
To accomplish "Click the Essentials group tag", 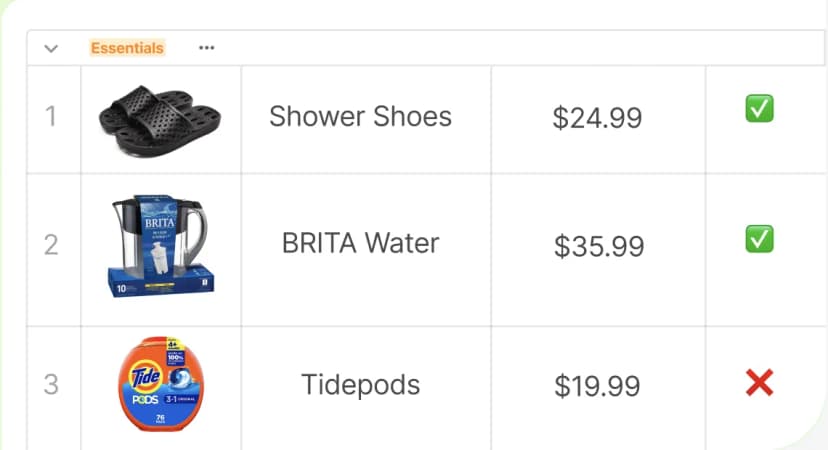I will [127, 48].
